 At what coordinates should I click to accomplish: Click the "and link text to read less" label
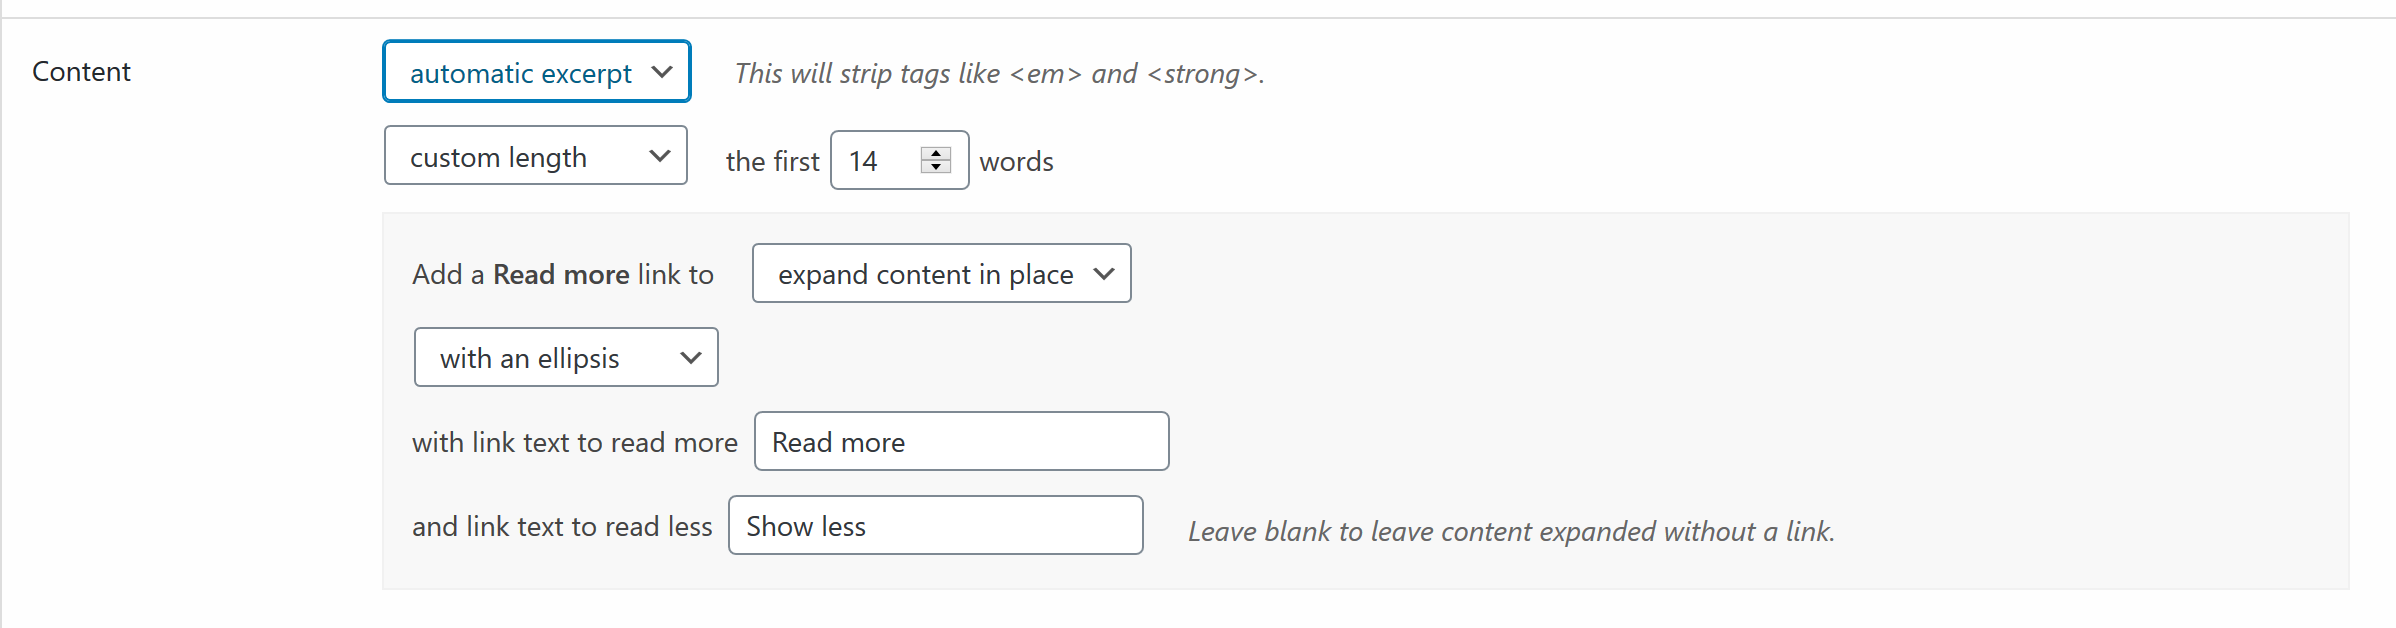pos(562,526)
